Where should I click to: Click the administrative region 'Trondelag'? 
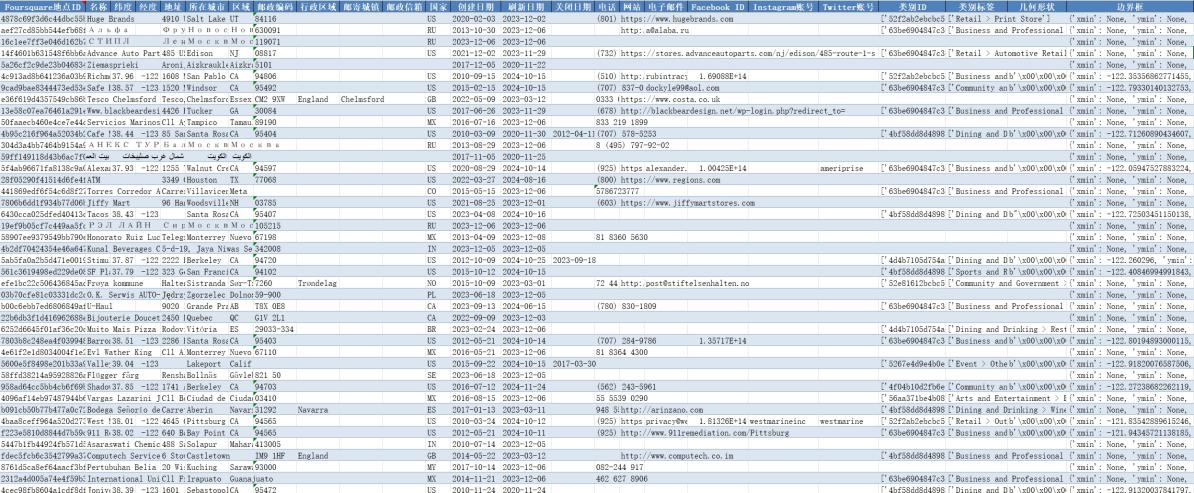click(x=318, y=283)
